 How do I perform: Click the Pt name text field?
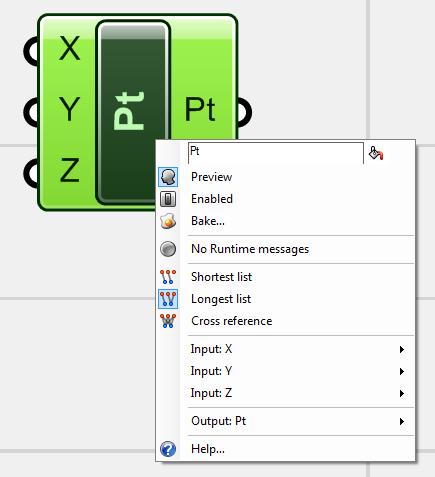(276, 153)
